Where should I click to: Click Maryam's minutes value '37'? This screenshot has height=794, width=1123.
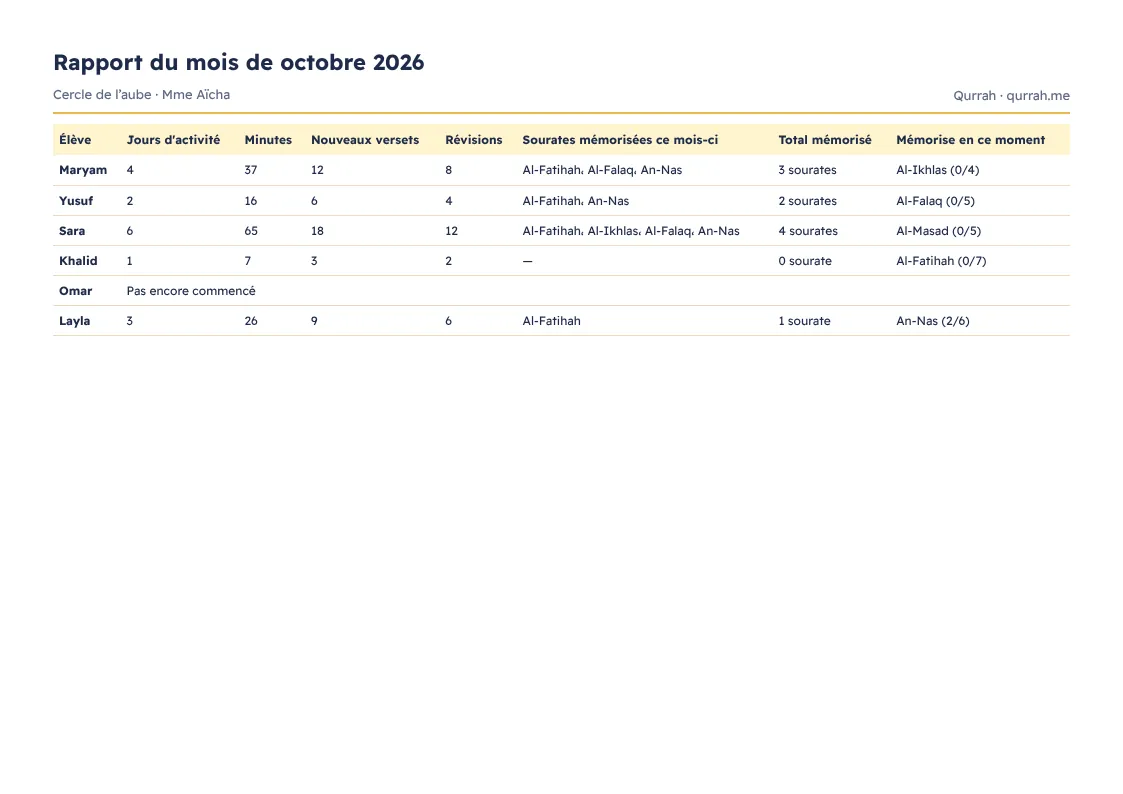click(251, 170)
